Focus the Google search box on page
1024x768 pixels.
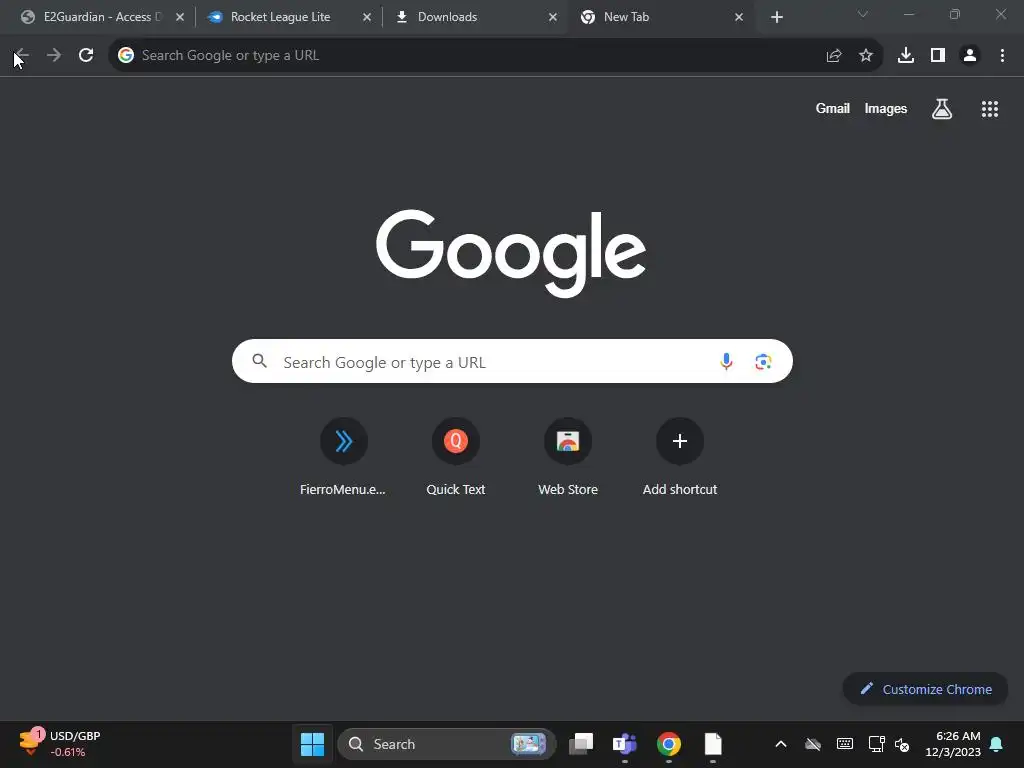(512, 361)
